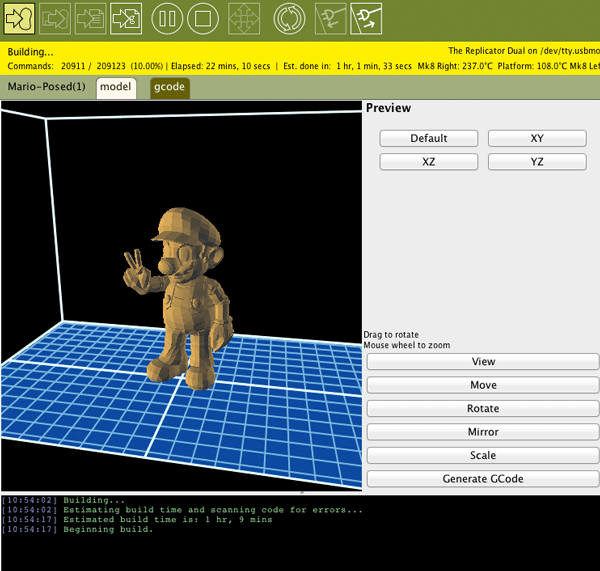This screenshot has width=600, height=571.
Task: Click the 'Estimating build time and scanning code' log line
Action: 212,510
